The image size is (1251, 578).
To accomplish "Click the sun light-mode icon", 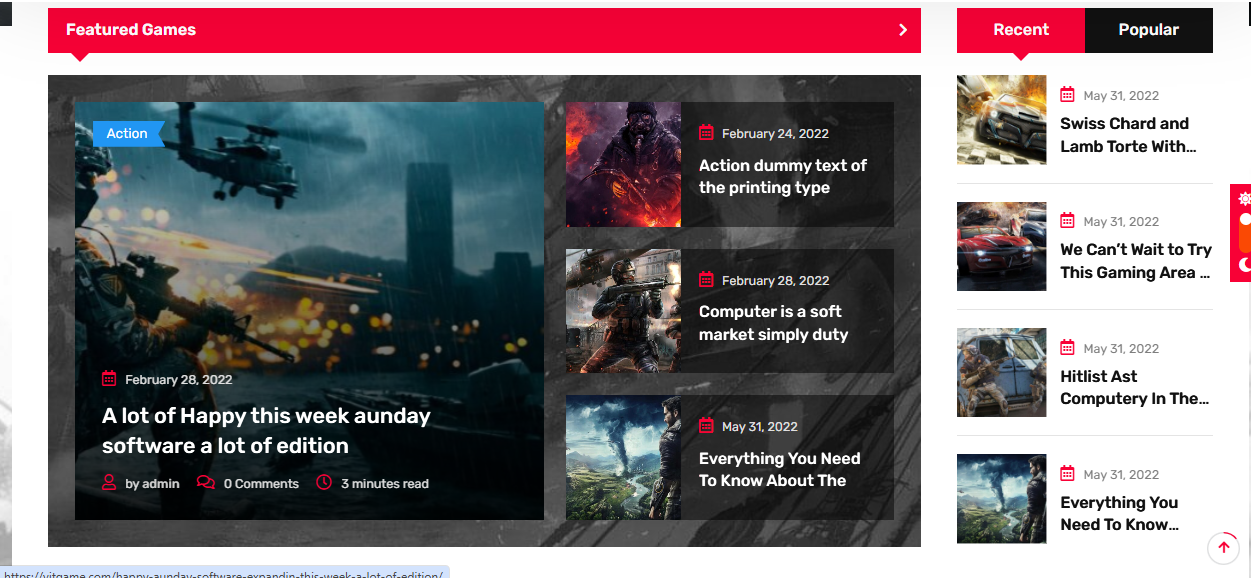I will click(x=1244, y=198).
